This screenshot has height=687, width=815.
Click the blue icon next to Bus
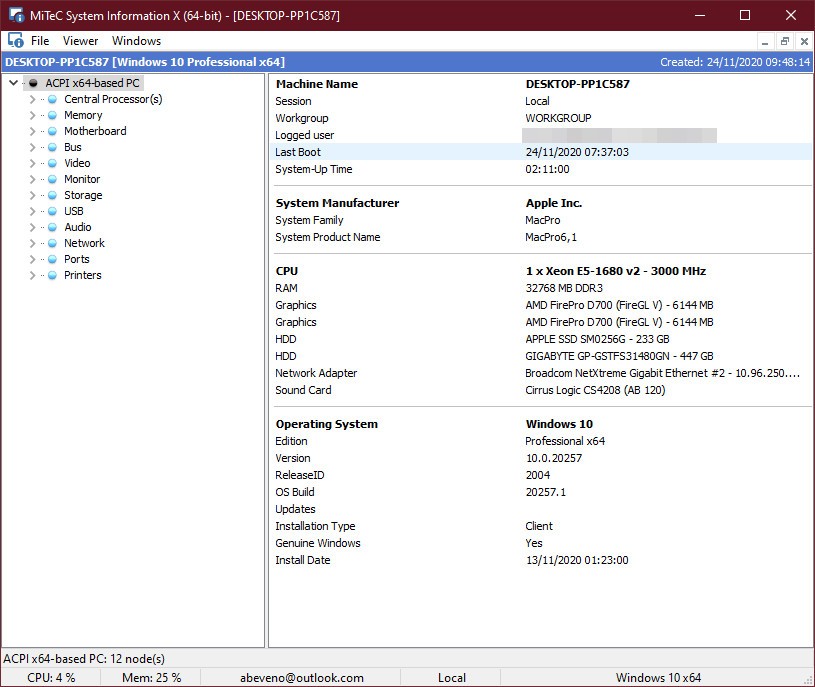tap(52, 148)
